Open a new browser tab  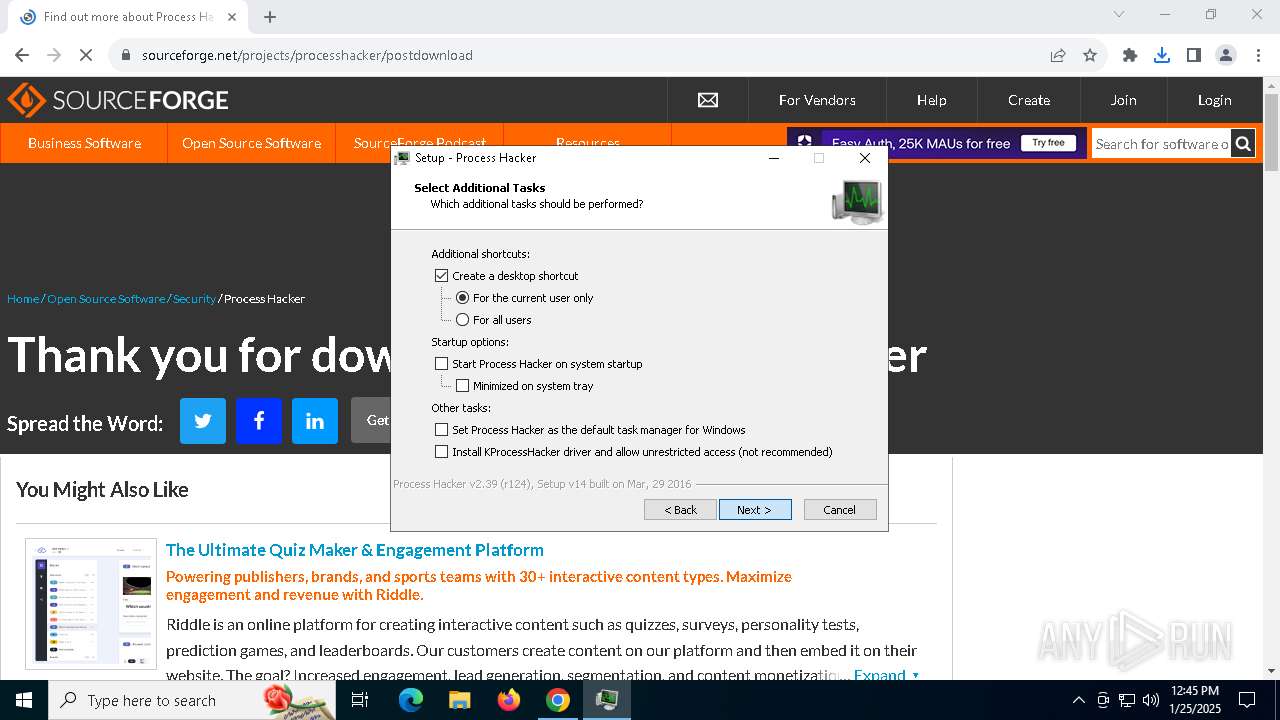(270, 17)
